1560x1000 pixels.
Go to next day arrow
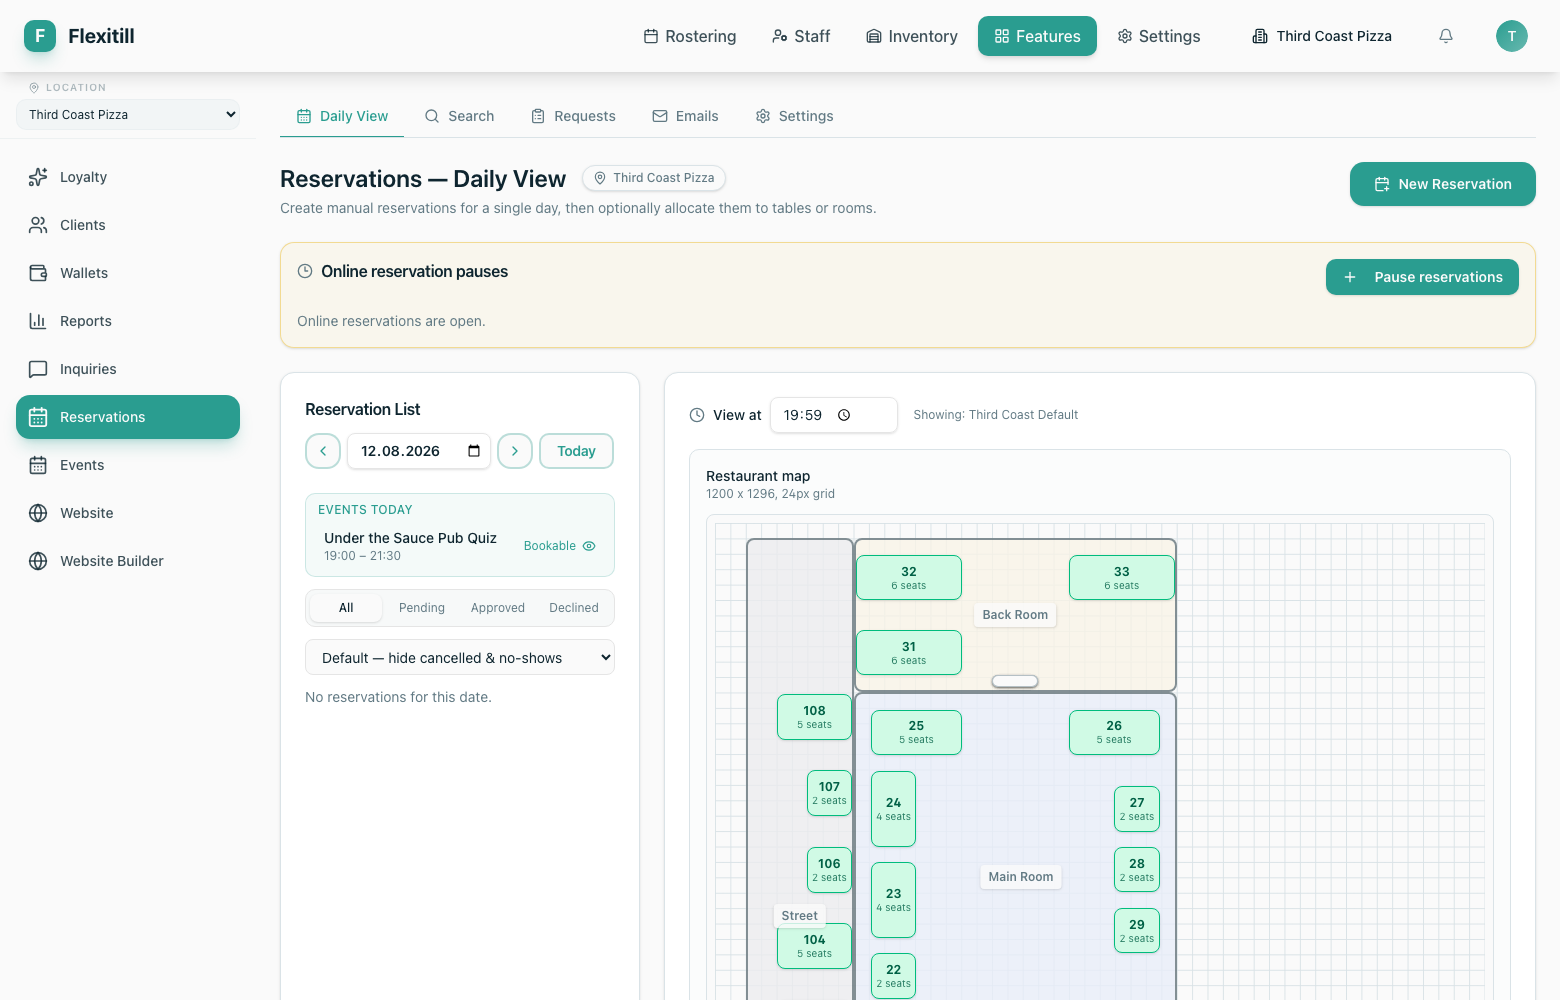tap(515, 451)
